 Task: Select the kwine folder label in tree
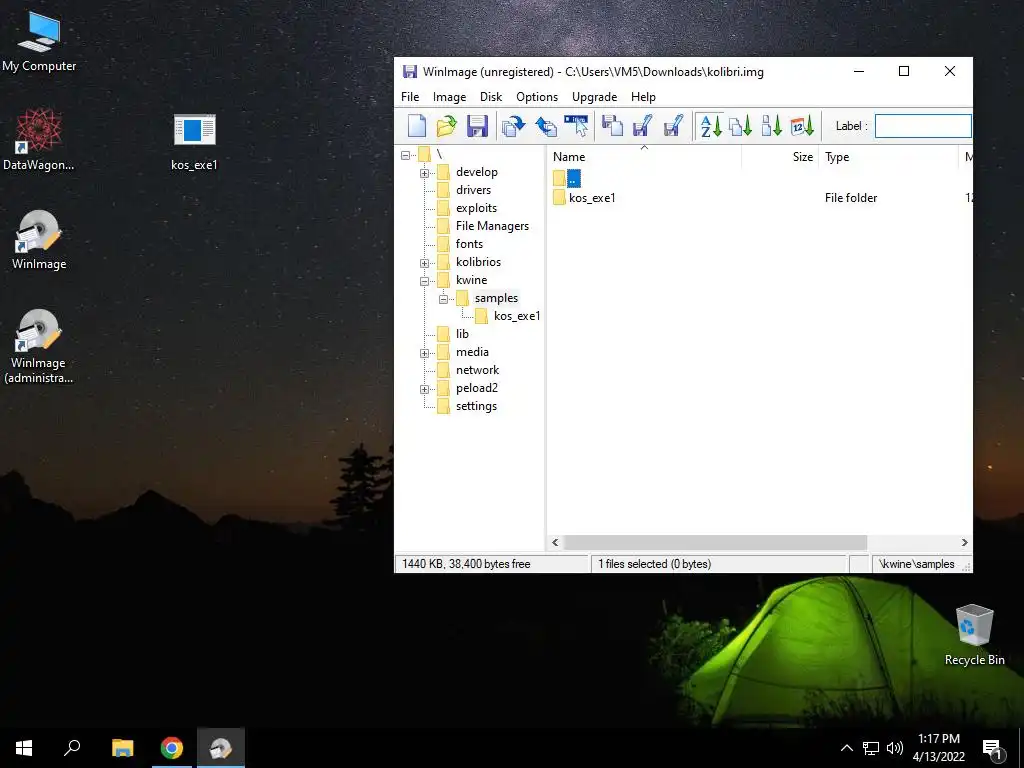[472, 280]
